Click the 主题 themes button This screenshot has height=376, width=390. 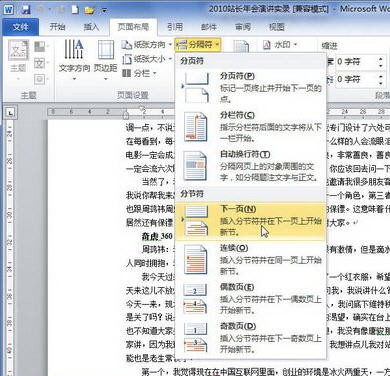pos(18,60)
